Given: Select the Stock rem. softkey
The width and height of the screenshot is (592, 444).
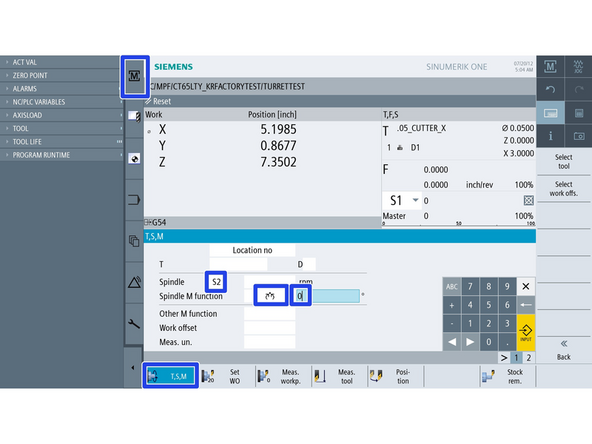Looking at the screenshot, I should click(507, 376).
